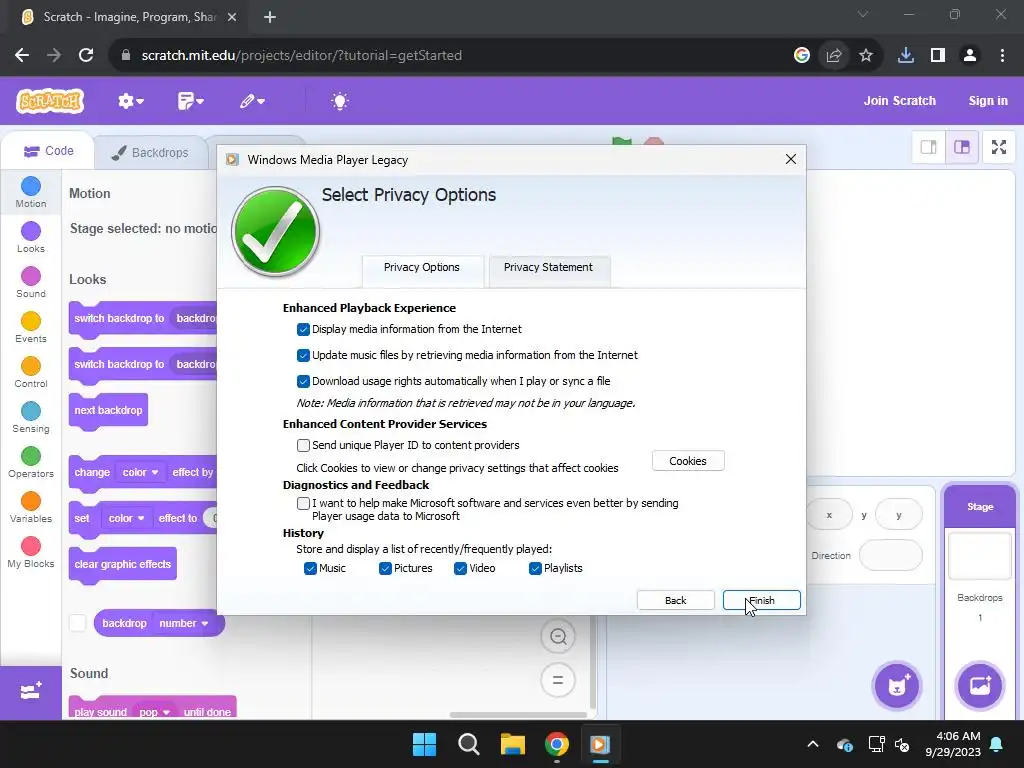
Task: Toggle the backdrop number reporter checkbox
Action: (x=78, y=623)
